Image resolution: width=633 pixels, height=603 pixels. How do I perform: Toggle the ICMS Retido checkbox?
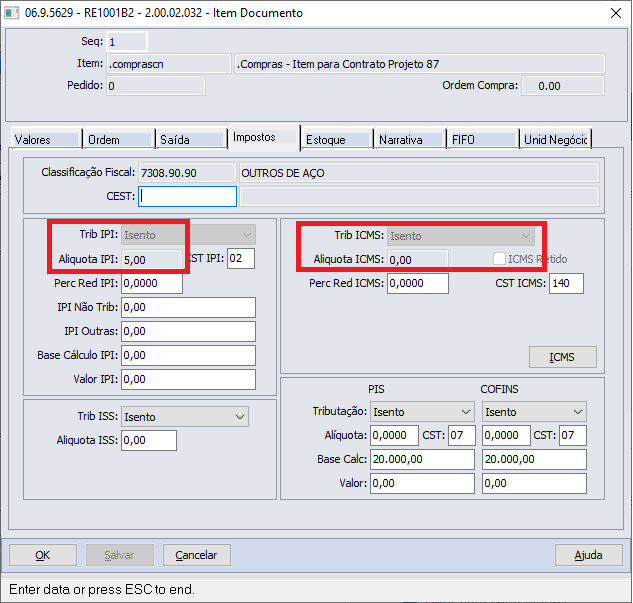pyautogui.click(x=499, y=259)
